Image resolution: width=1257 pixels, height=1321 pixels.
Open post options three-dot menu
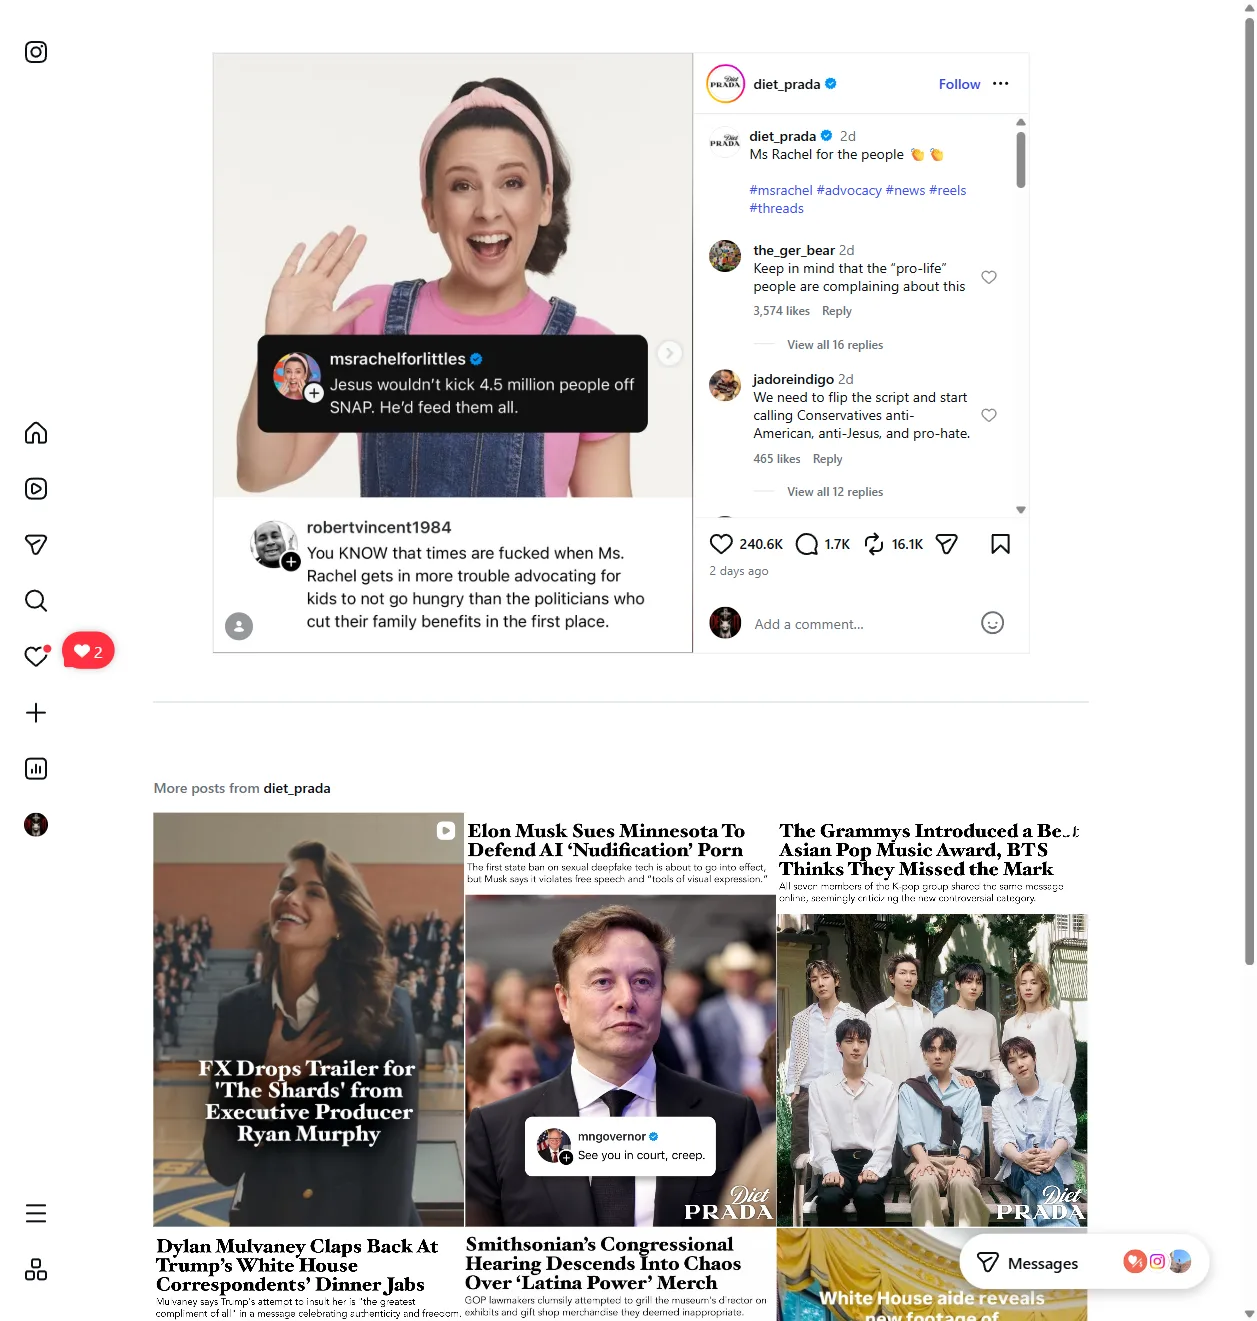(x=1001, y=84)
